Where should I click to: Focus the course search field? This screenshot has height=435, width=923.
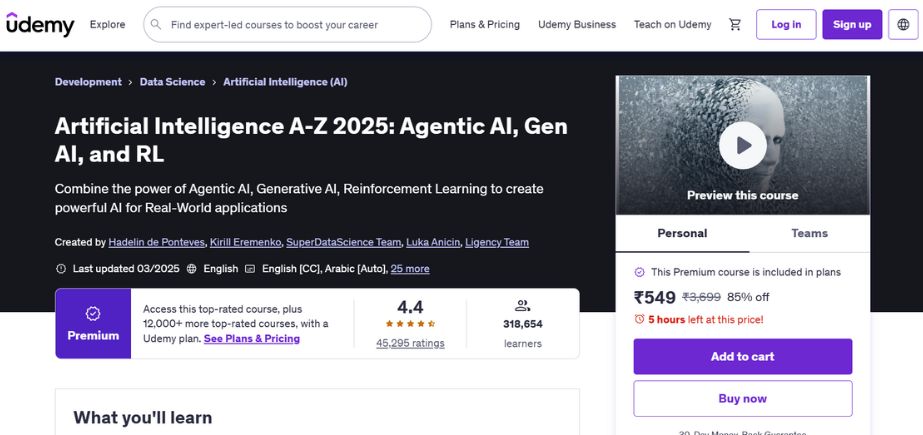coord(287,25)
